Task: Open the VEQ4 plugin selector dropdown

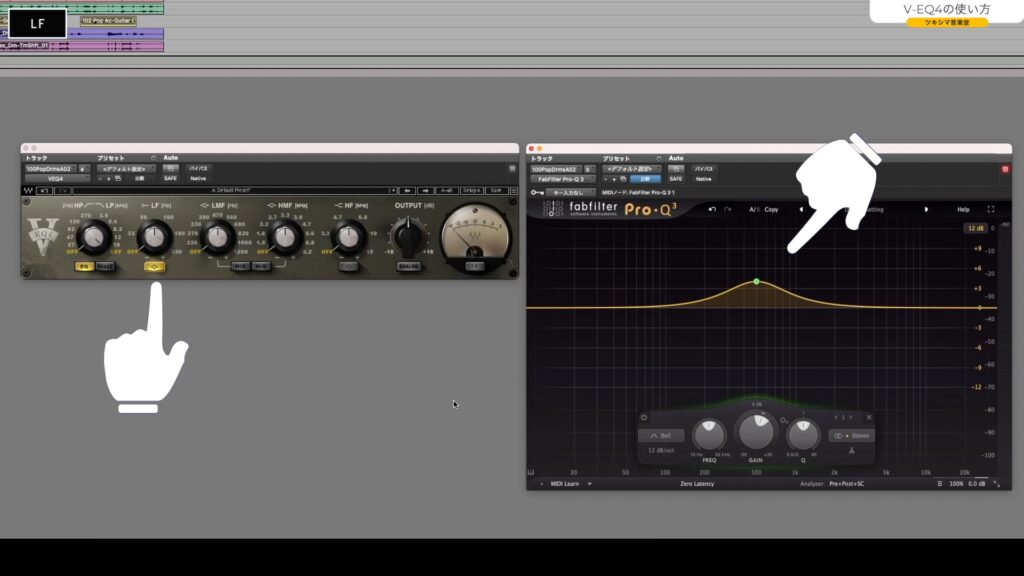Action: coord(57,178)
